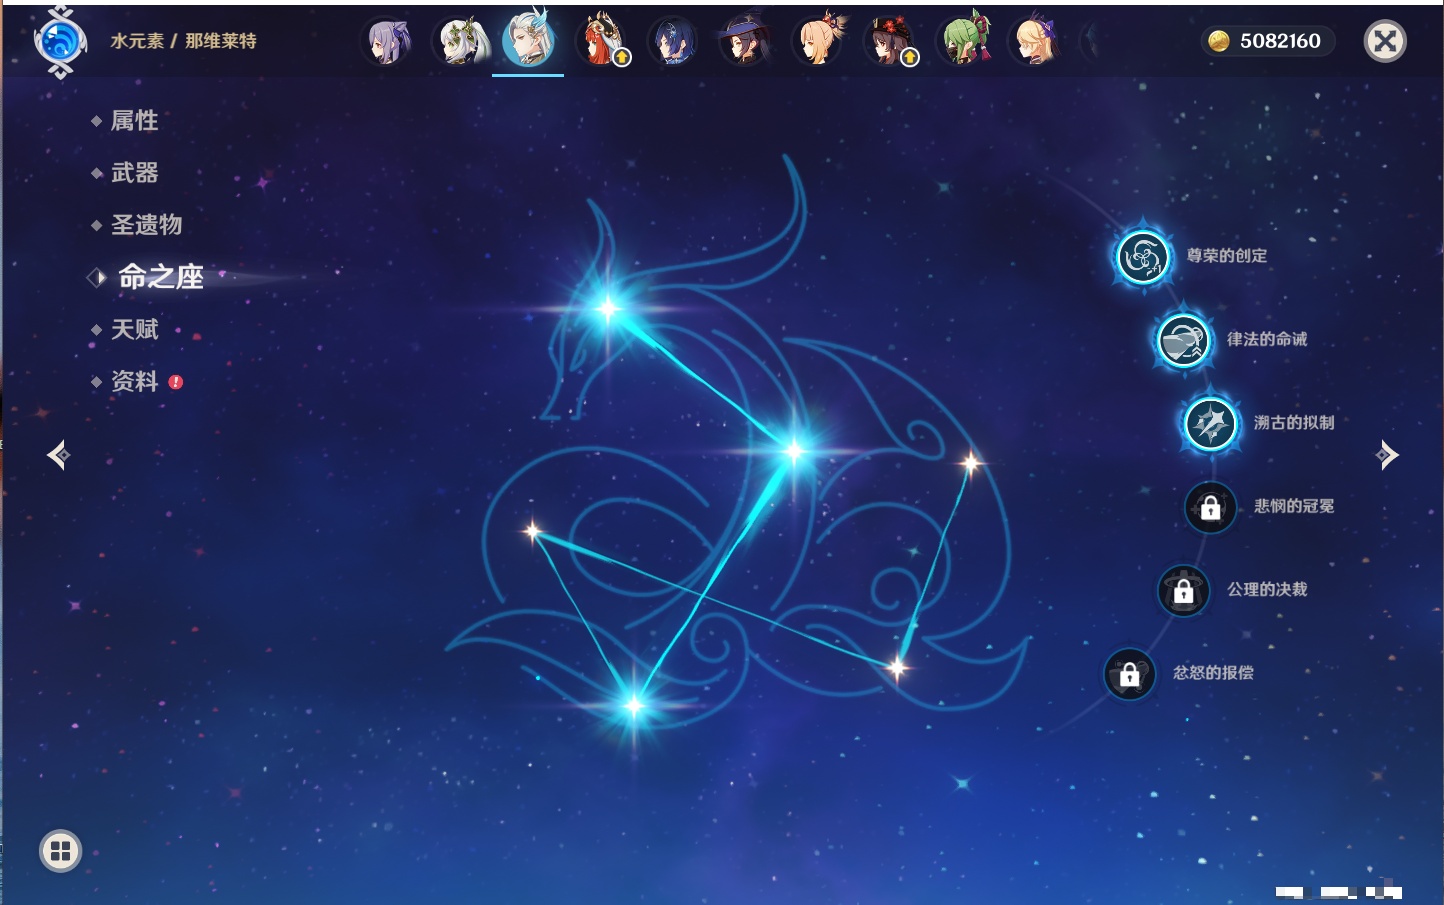Click locked constellation 悲悯的冠冕 icon
1444x905 pixels.
click(x=1210, y=507)
